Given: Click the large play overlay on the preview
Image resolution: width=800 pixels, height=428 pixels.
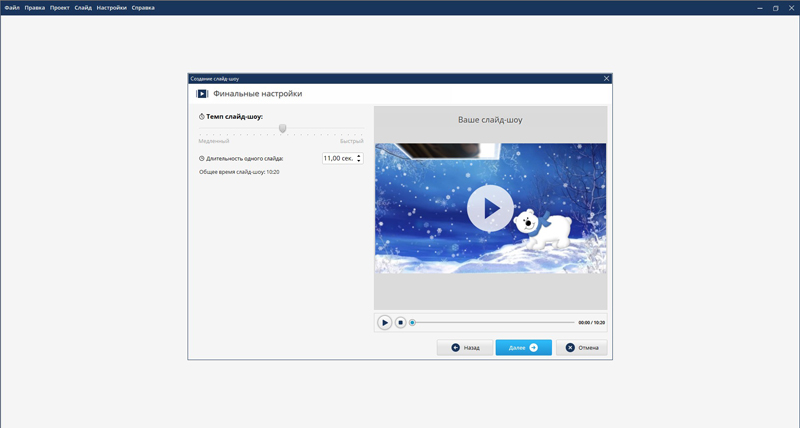Looking at the screenshot, I should (490, 208).
